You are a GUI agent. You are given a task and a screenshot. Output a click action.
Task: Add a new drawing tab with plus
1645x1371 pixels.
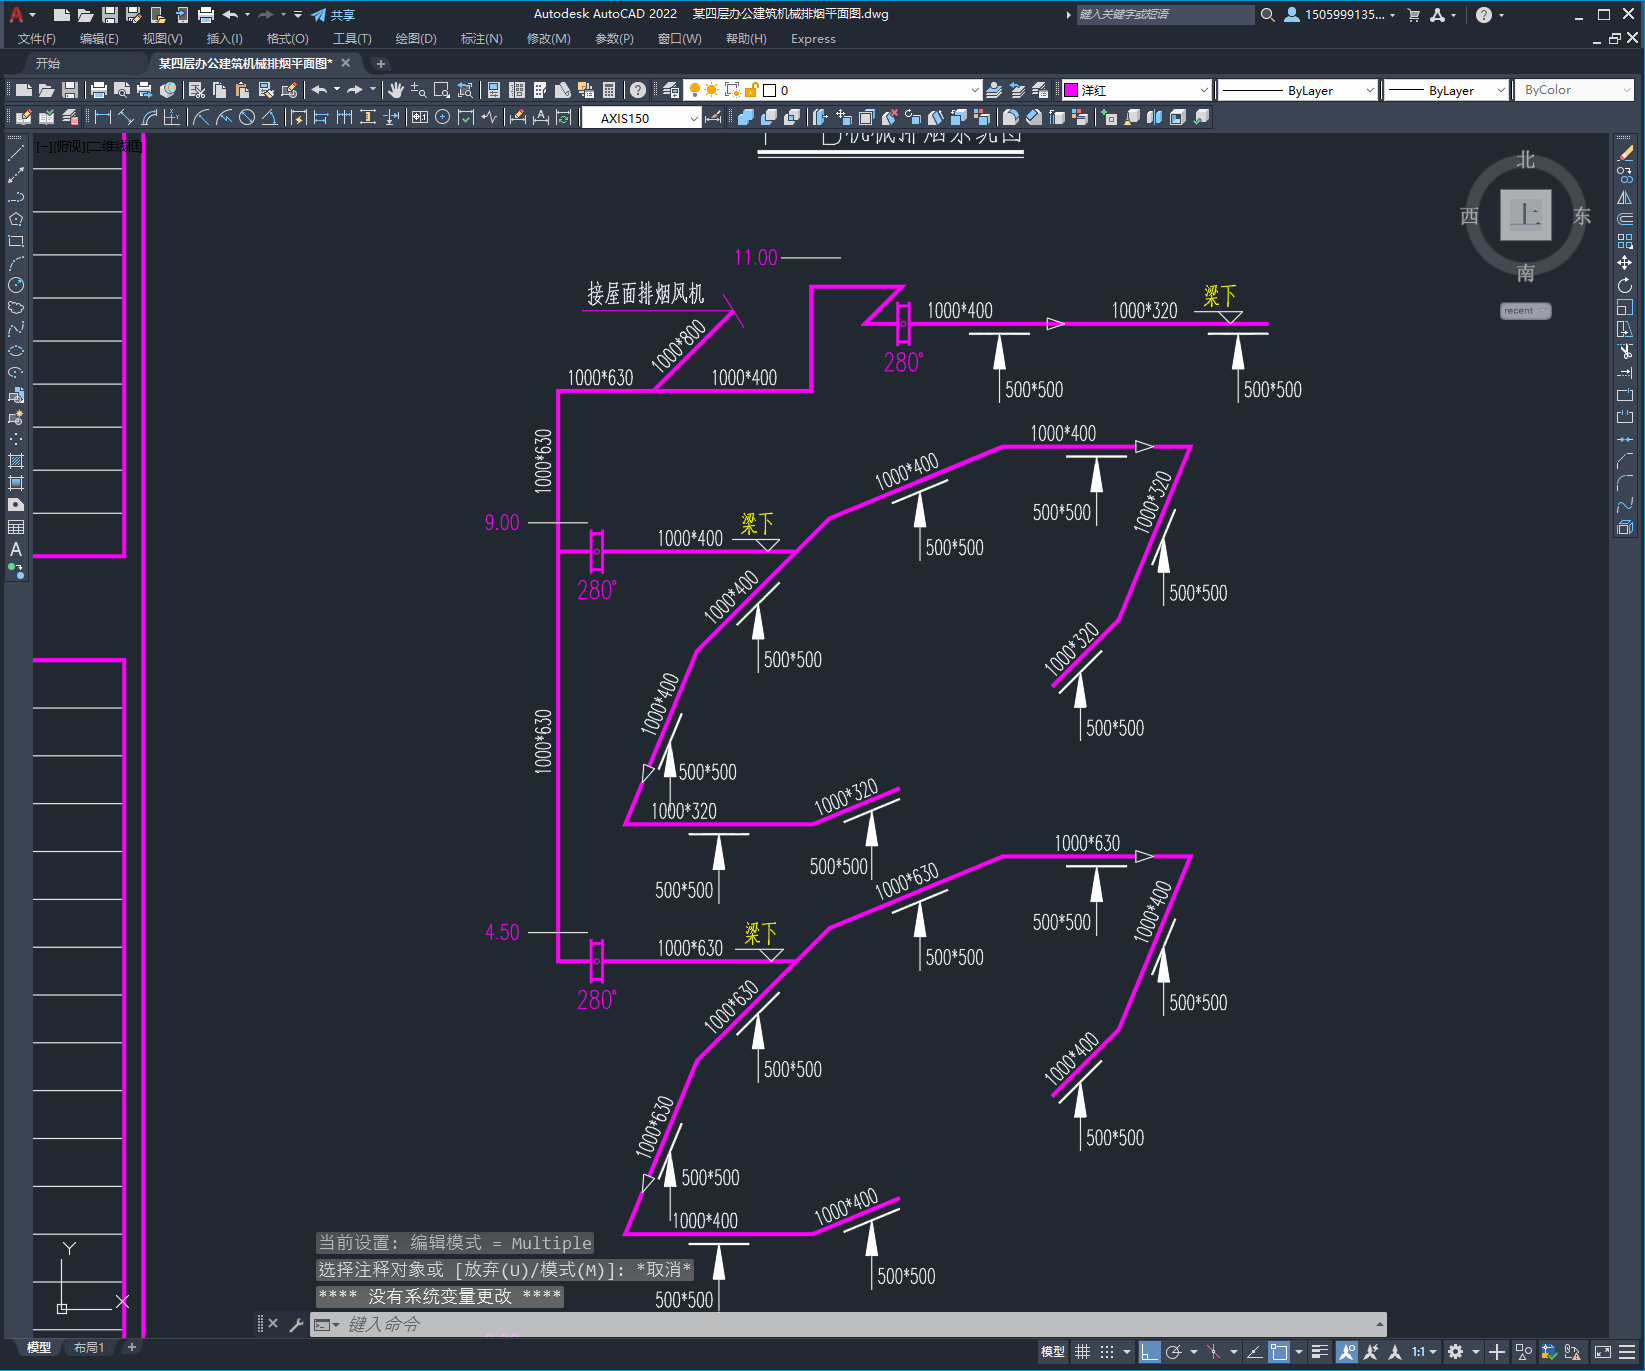380,64
